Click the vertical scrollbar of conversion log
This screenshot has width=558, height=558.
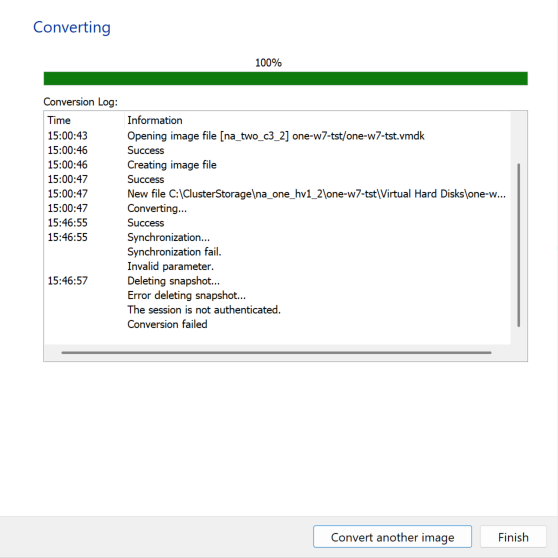pyautogui.click(x=518, y=245)
